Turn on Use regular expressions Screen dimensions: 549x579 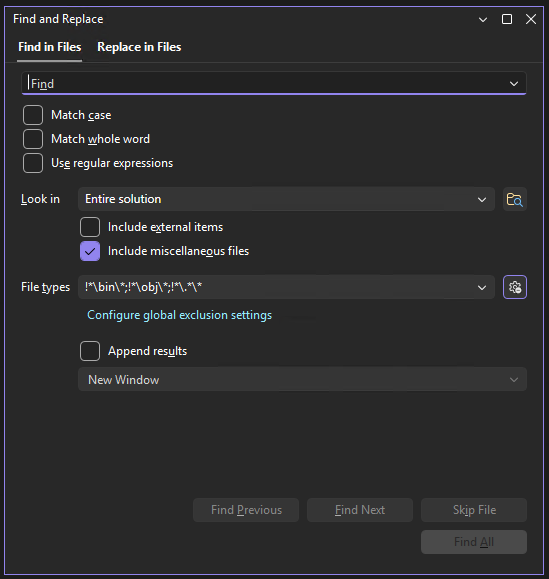[x=33, y=163]
